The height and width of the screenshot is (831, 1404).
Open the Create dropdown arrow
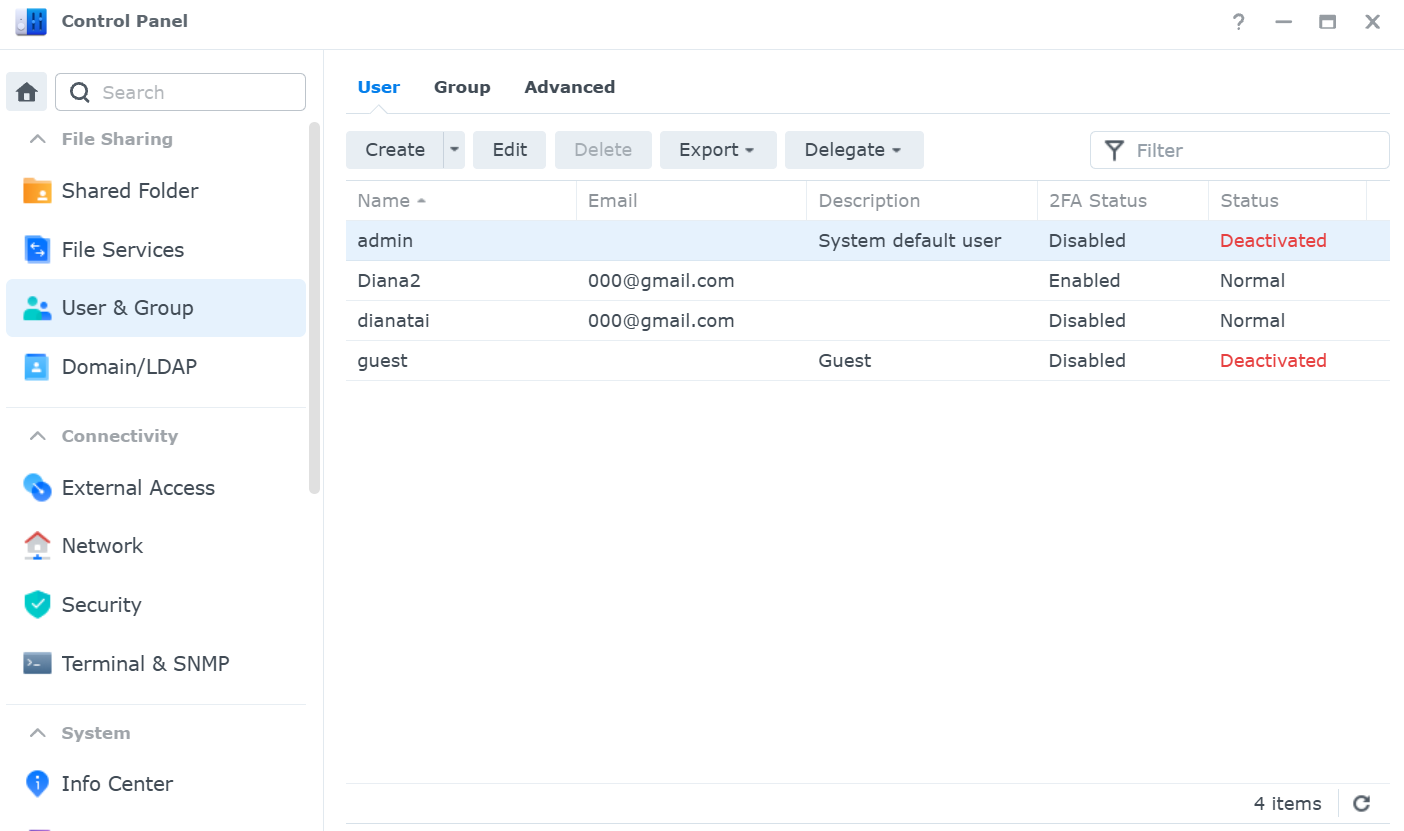(455, 150)
